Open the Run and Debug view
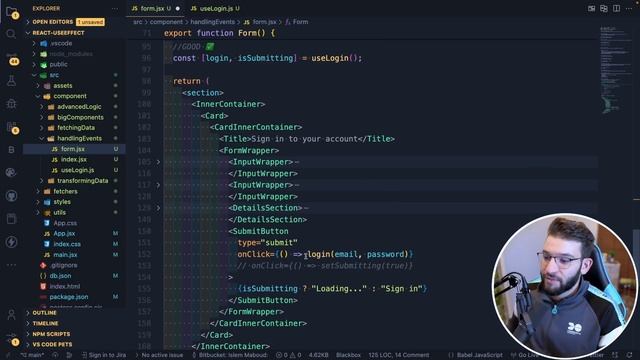The height and width of the screenshot is (360, 640). 11,104
